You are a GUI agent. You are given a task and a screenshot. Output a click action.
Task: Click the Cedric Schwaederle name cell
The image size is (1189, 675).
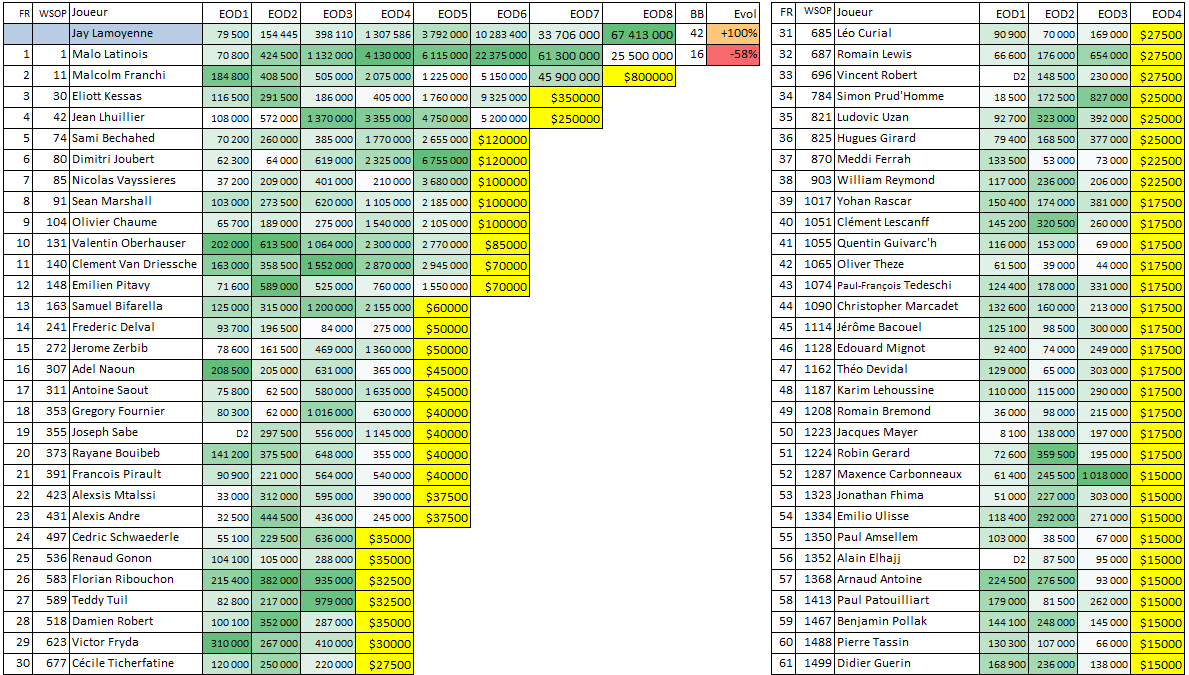[x=136, y=538]
